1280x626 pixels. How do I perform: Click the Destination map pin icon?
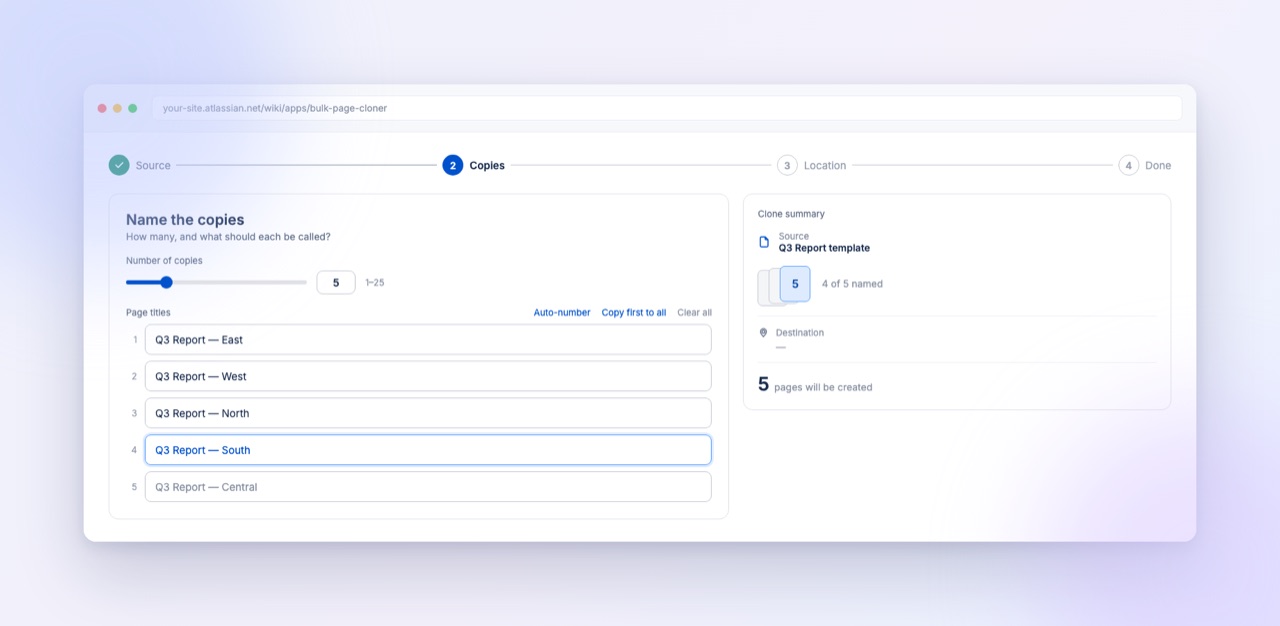pyautogui.click(x=764, y=333)
